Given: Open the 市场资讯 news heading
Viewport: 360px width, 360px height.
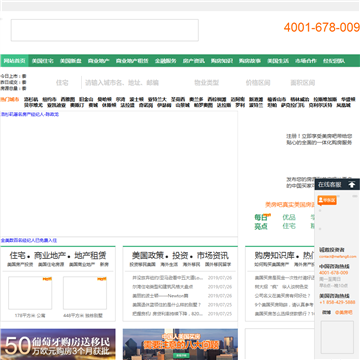Looking at the screenshot, I should [213, 256].
